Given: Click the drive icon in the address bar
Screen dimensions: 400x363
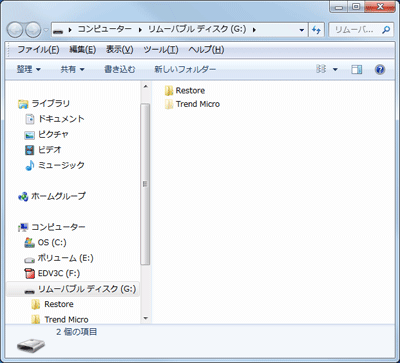Looking at the screenshot, I should [x=59, y=30].
